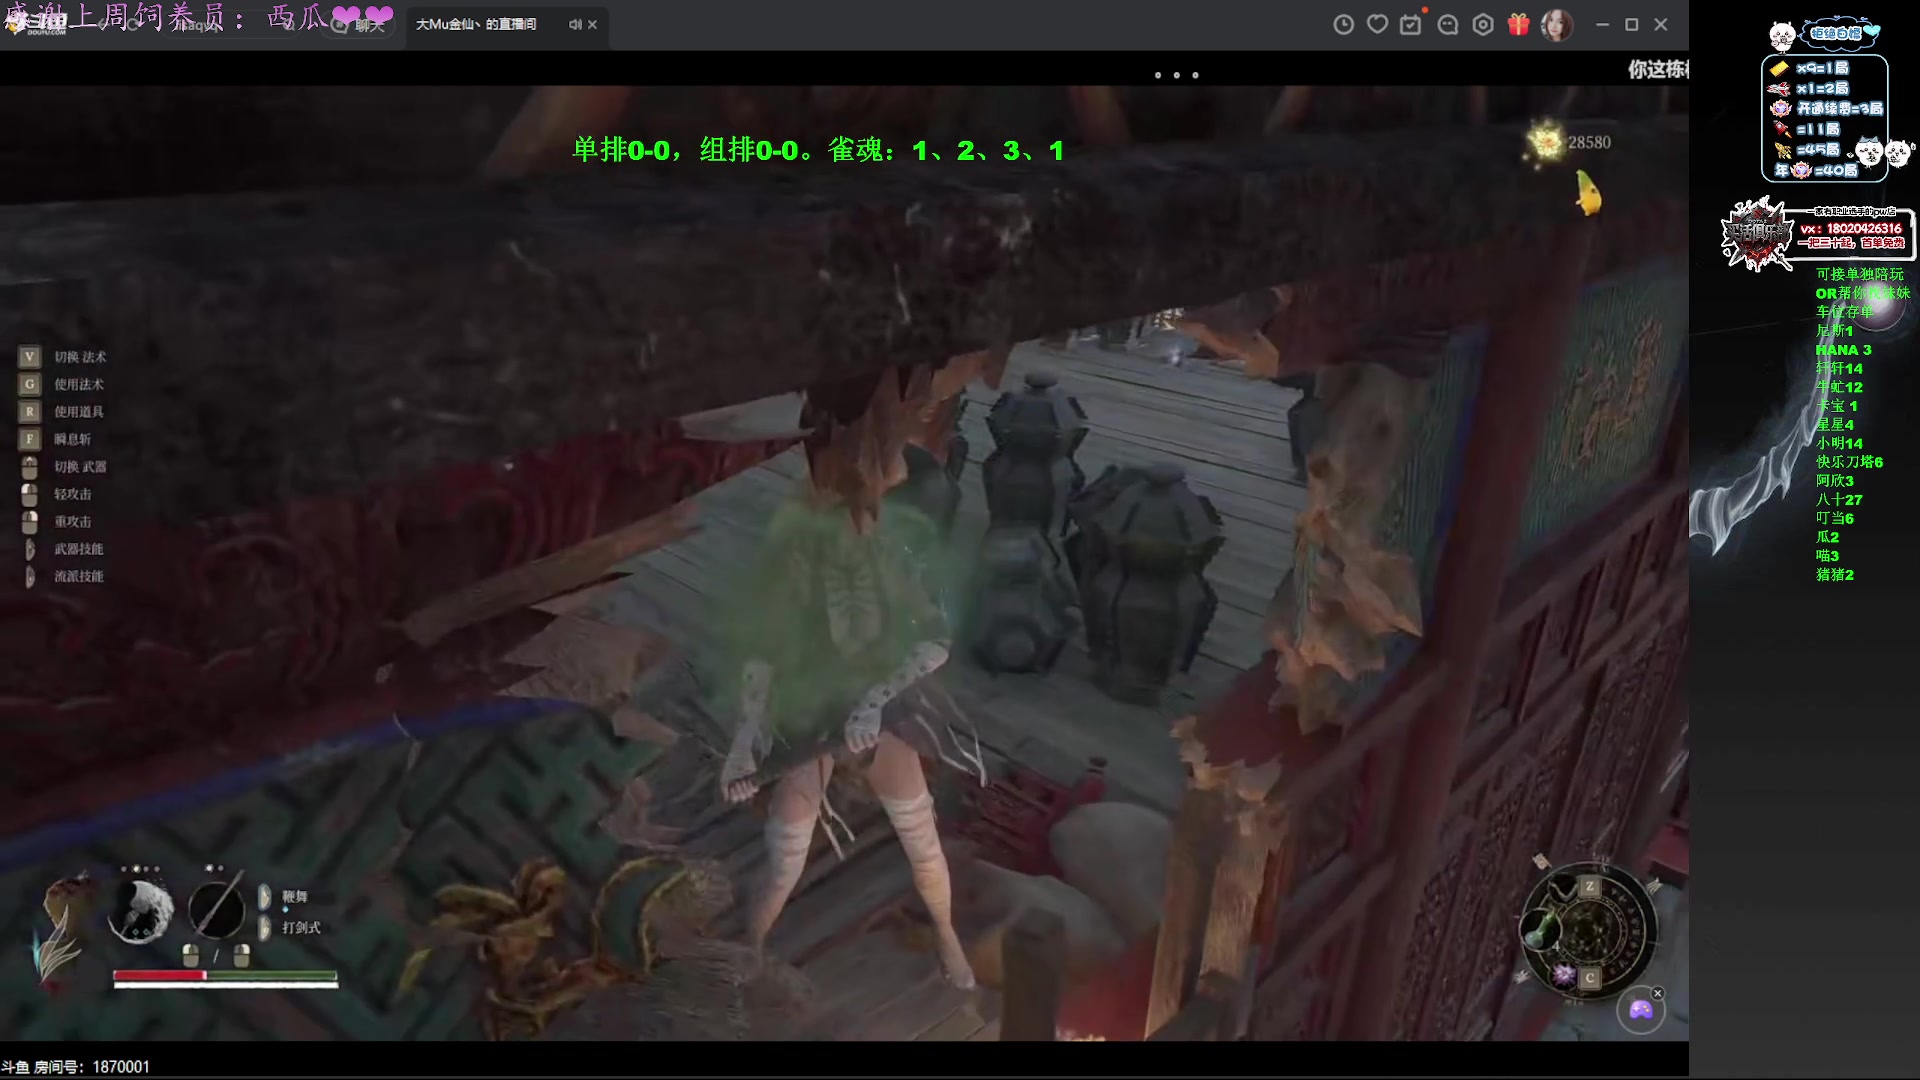
Task: Click the V key 切换法术 hint
Action: (x=63, y=357)
